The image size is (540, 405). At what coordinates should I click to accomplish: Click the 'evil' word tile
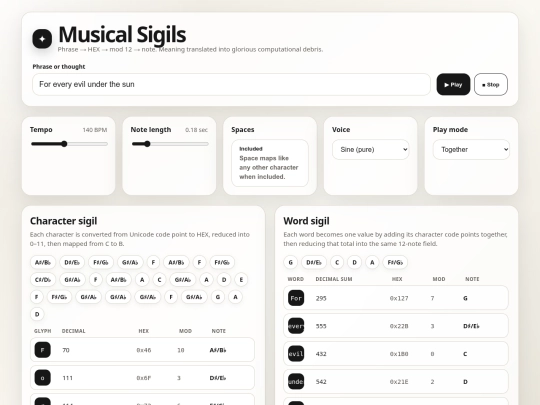pyautogui.click(x=296, y=354)
